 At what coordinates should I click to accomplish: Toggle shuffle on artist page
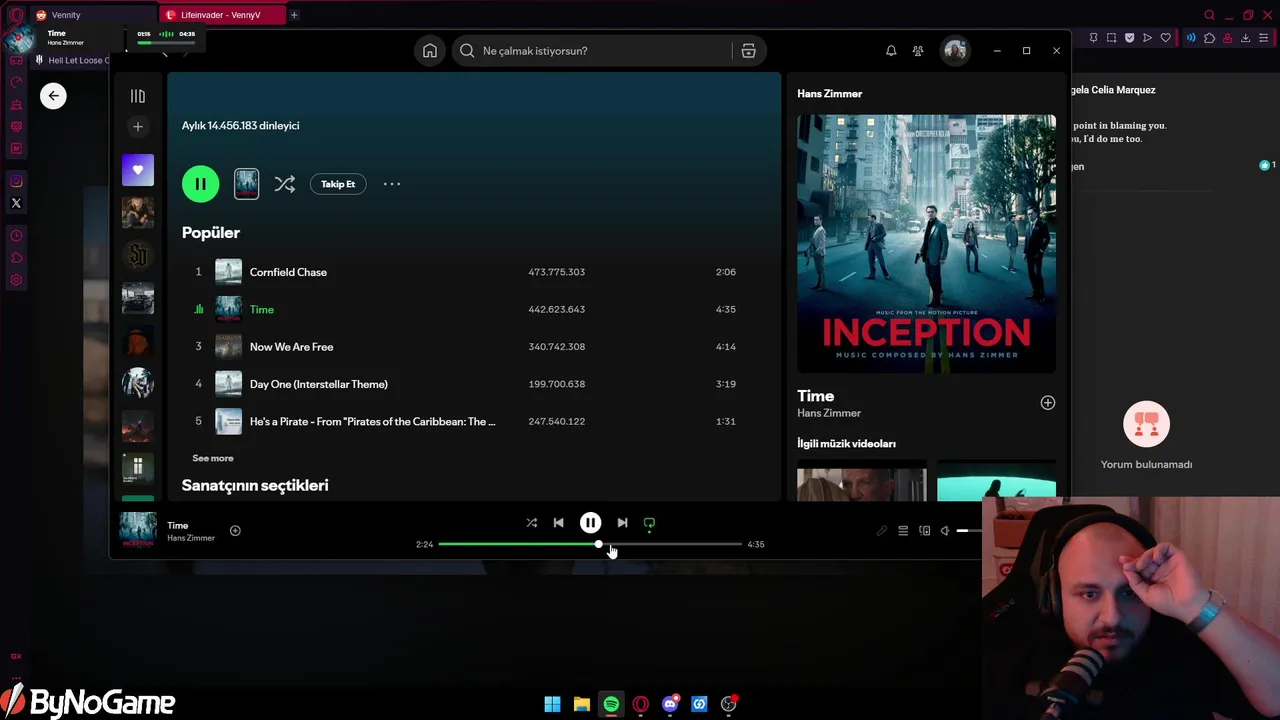[285, 184]
